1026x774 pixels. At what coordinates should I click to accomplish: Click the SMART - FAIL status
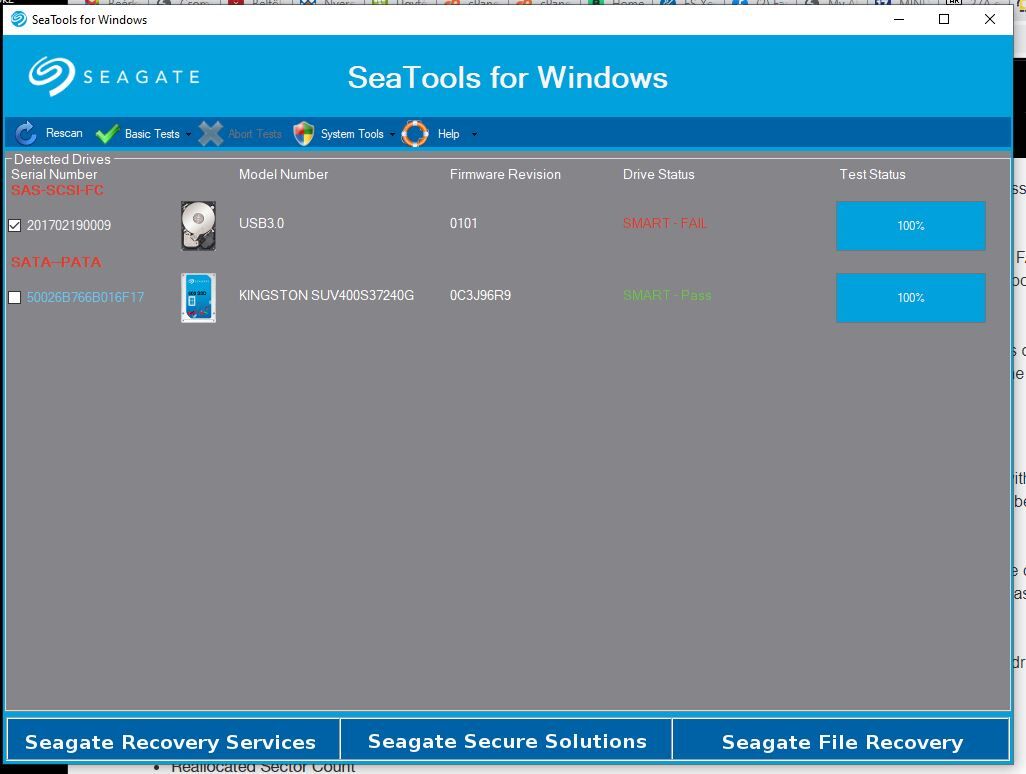coord(665,223)
